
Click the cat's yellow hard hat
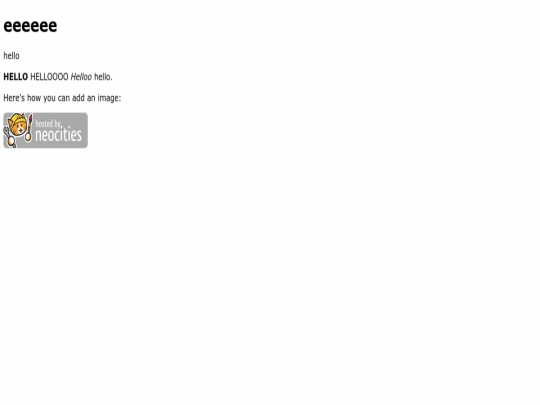pyautogui.click(x=18, y=119)
